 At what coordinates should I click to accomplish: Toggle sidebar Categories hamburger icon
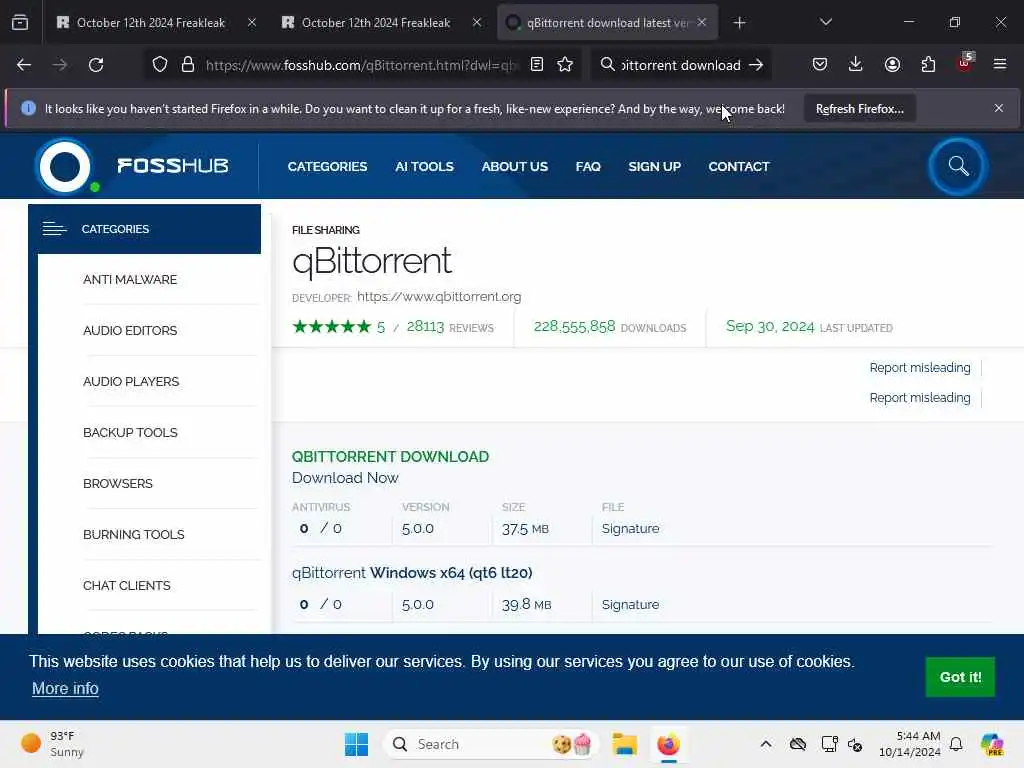(x=54, y=229)
